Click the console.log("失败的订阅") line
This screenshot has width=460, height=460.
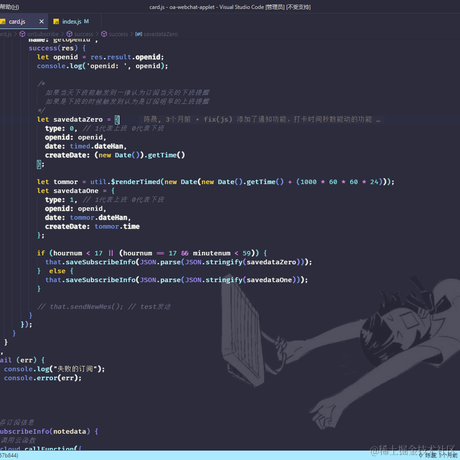click(54, 369)
